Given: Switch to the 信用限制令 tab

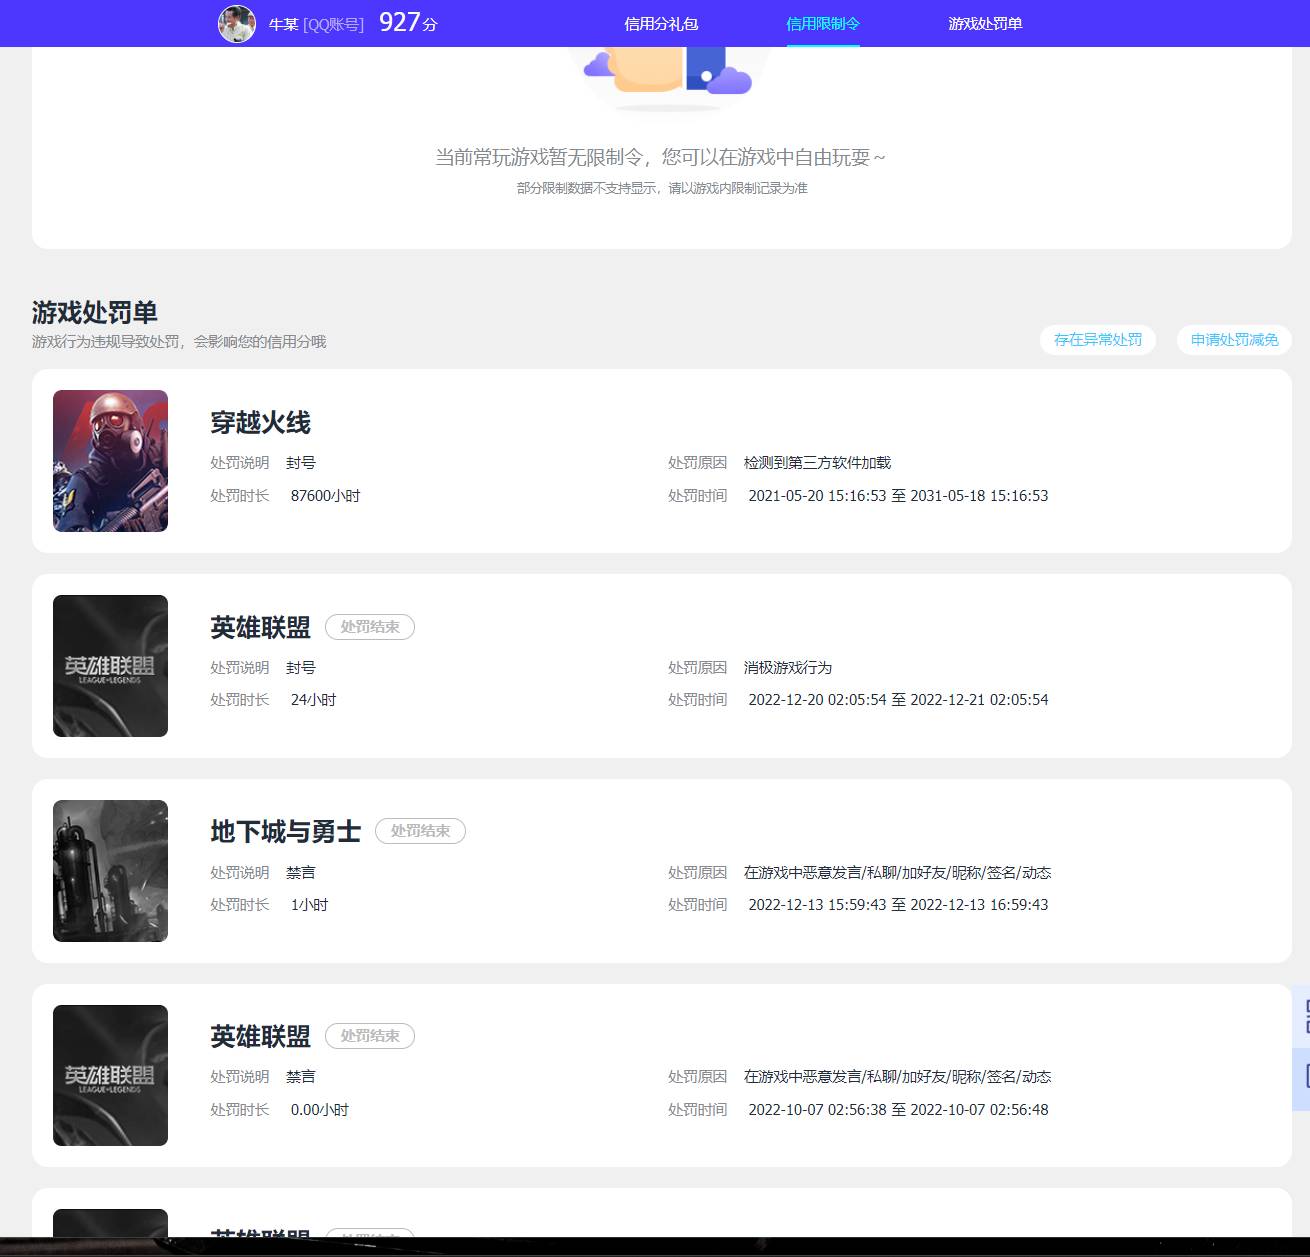Looking at the screenshot, I should [823, 24].
